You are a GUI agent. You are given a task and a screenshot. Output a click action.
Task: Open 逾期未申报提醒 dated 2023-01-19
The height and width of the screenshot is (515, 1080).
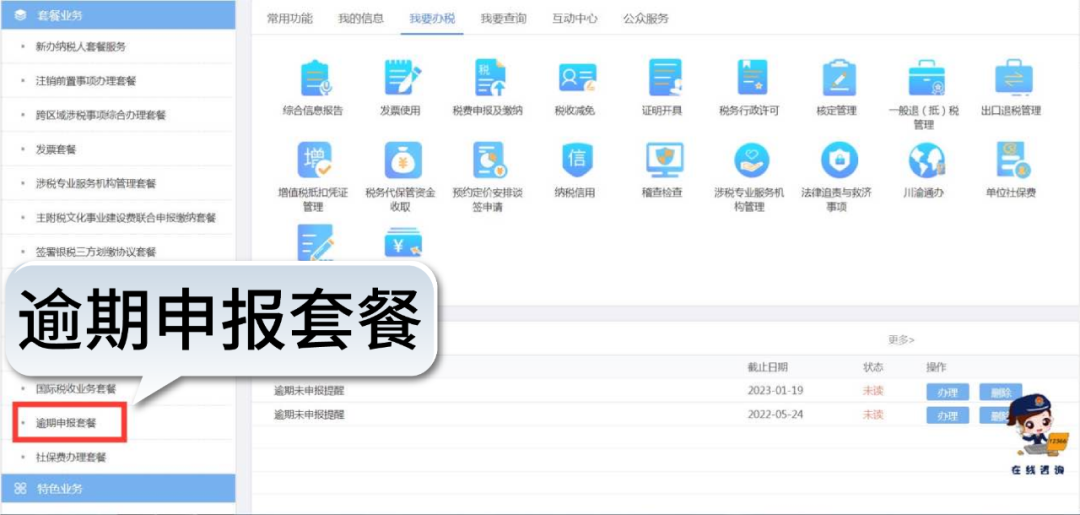click(309, 391)
